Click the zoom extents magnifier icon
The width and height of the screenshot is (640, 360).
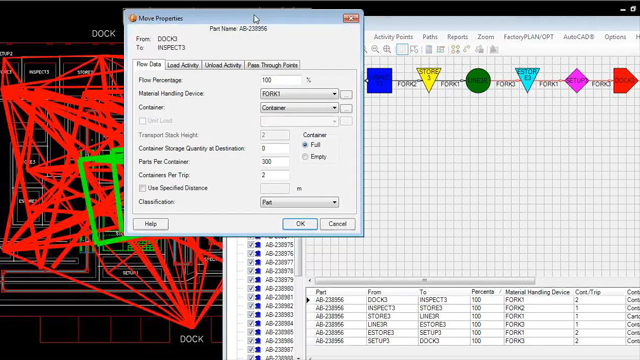coord(387,49)
